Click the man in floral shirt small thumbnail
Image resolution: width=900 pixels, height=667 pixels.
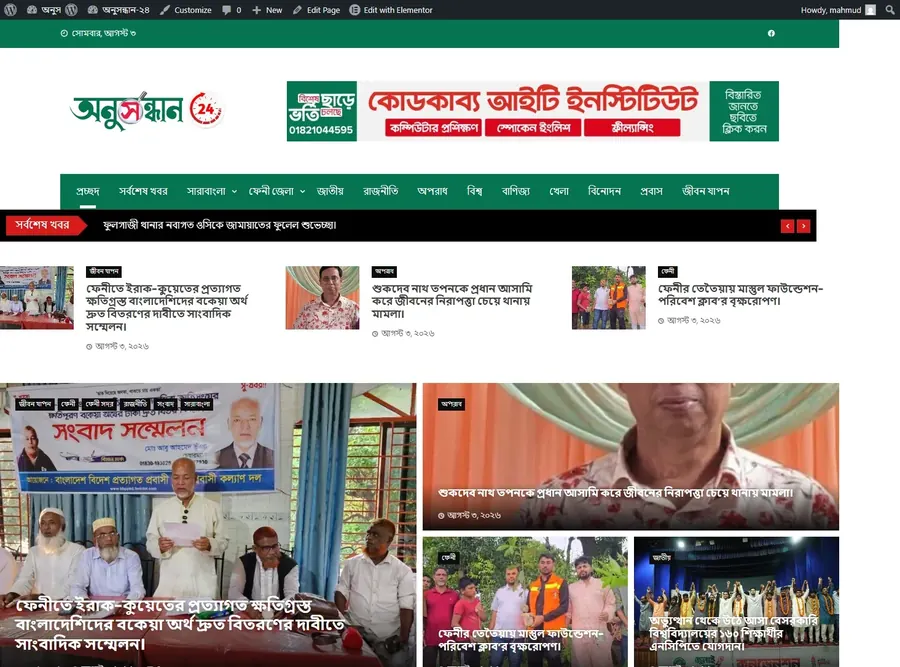click(323, 297)
